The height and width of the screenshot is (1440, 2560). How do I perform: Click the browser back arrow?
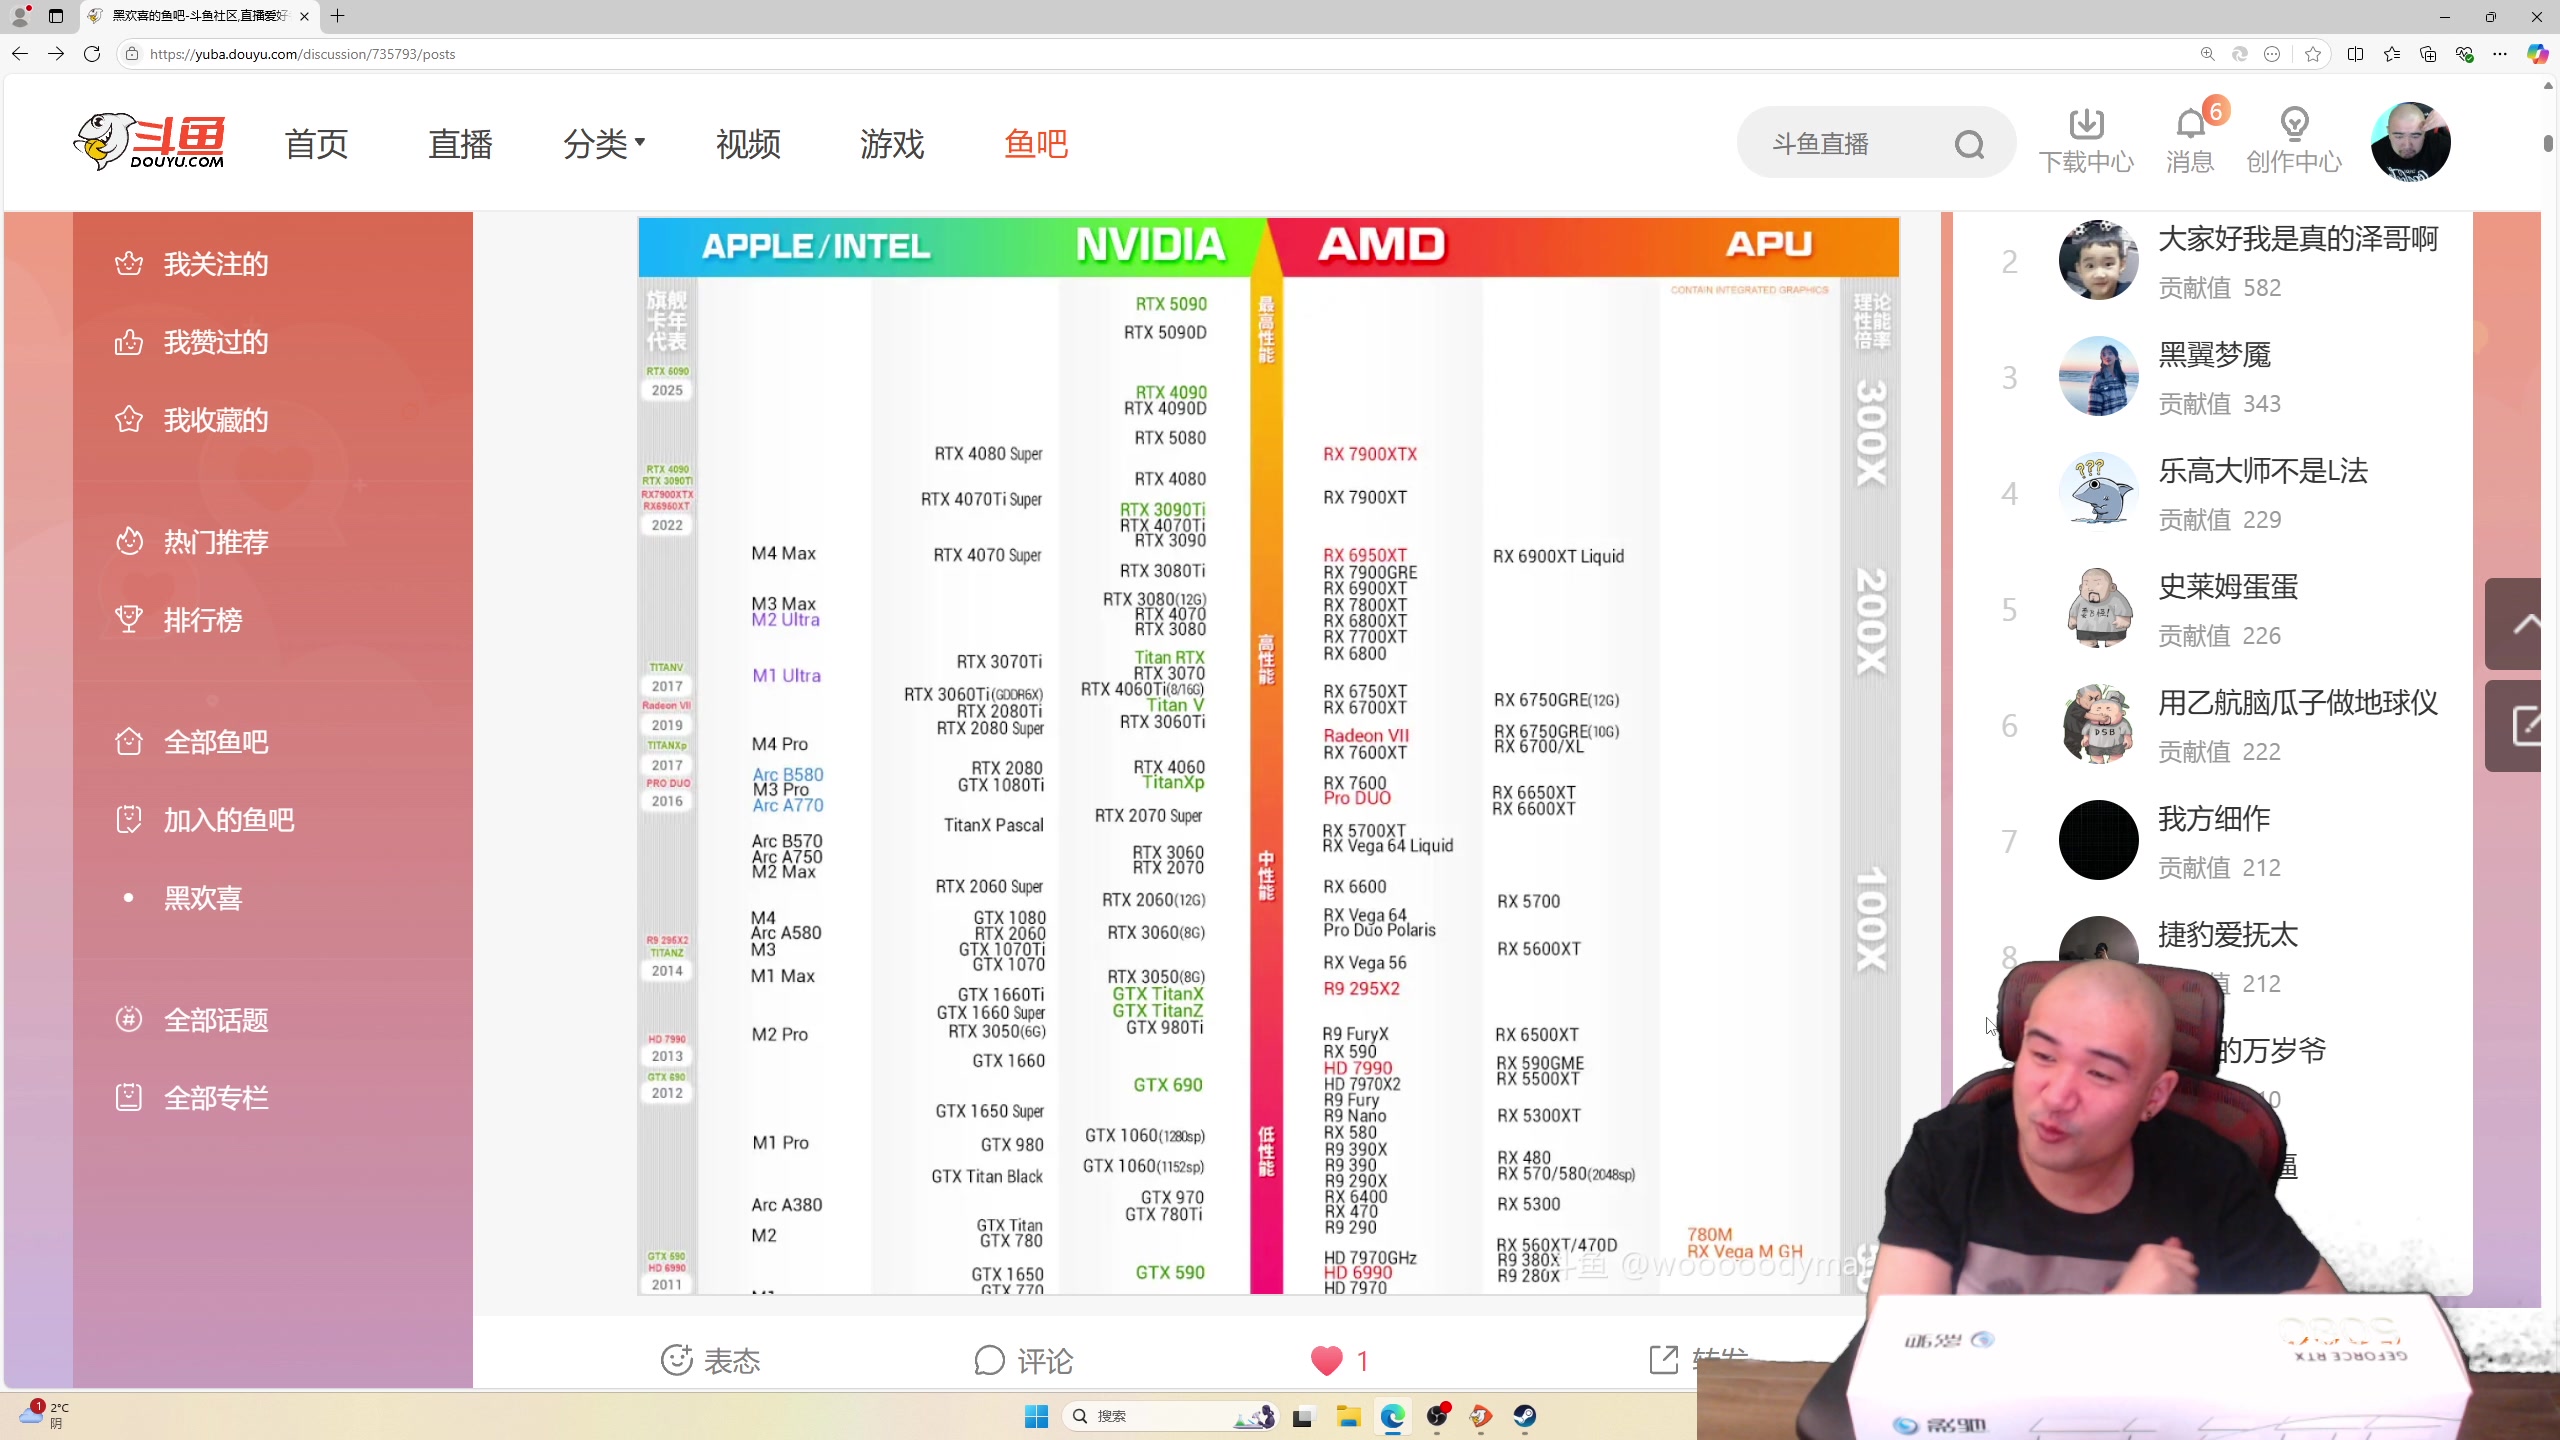pyautogui.click(x=20, y=54)
